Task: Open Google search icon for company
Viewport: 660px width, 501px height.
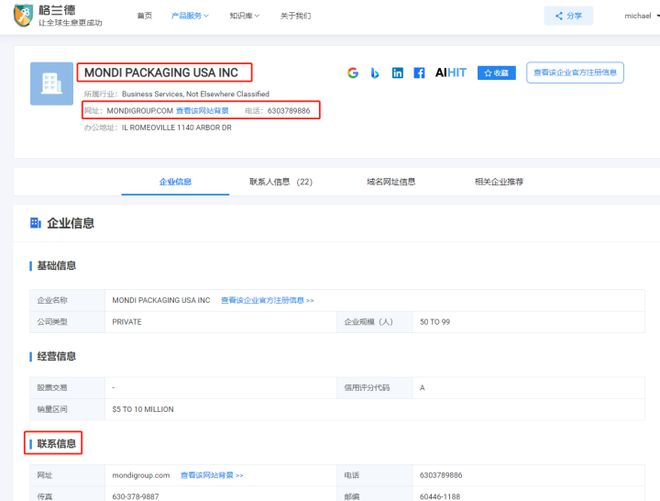Action: click(x=353, y=73)
